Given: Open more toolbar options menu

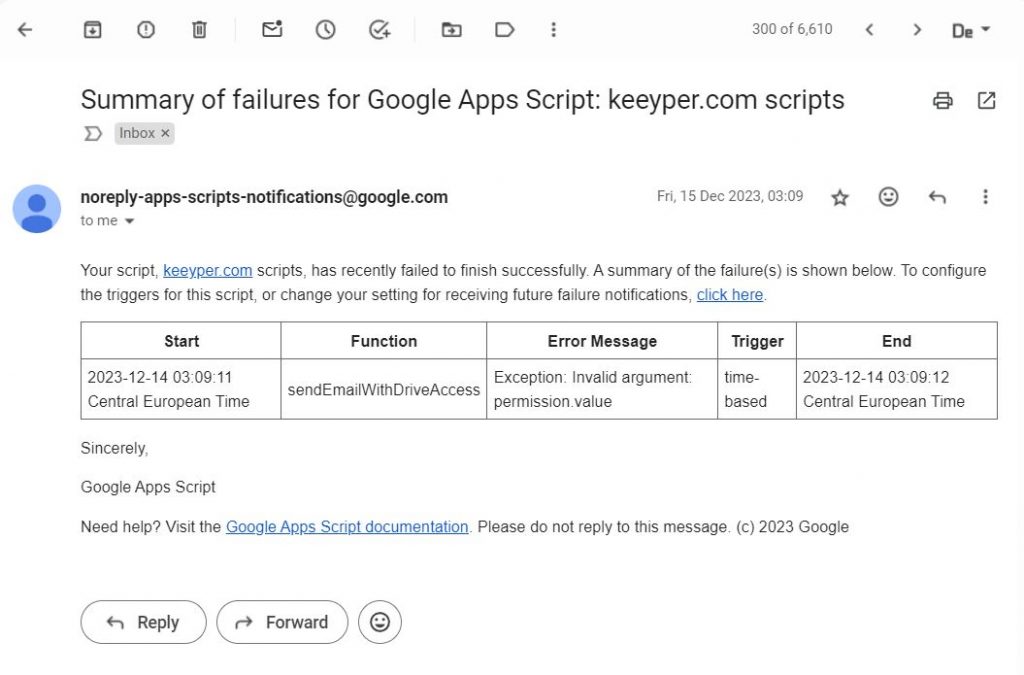Looking at the screenshot, I should [553, 30].
